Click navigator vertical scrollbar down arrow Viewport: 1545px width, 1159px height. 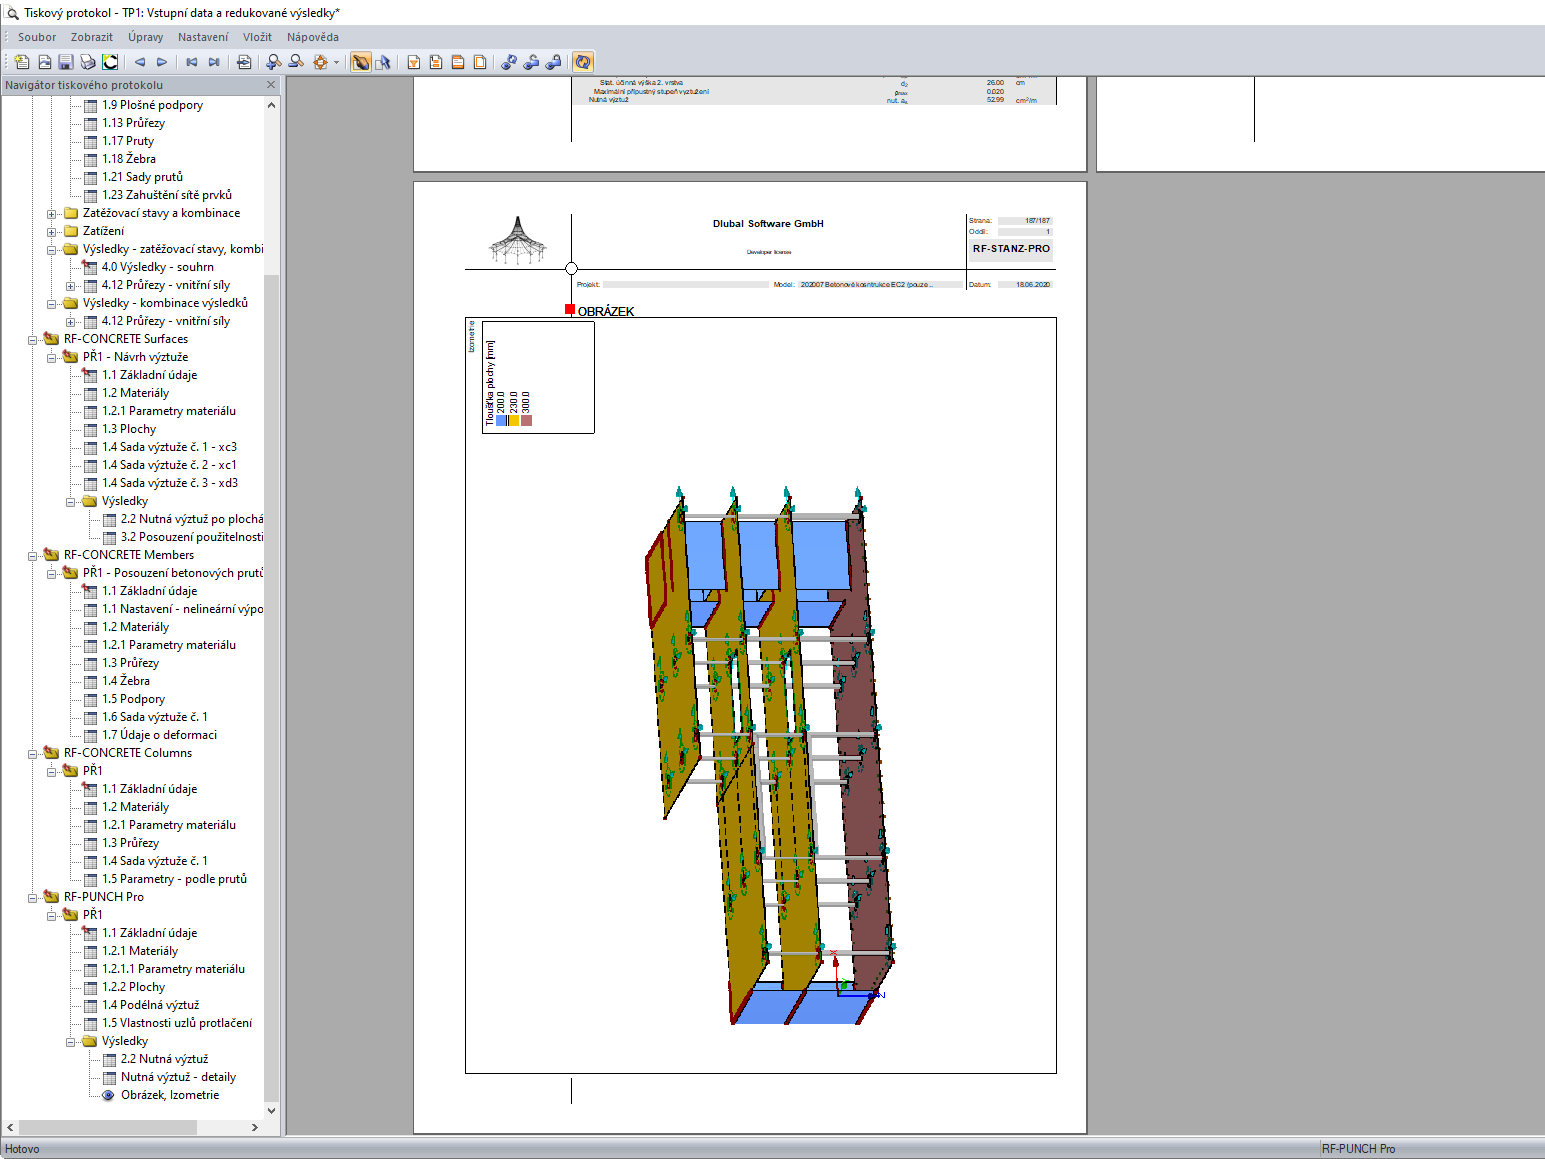(x=271, y=1110)
